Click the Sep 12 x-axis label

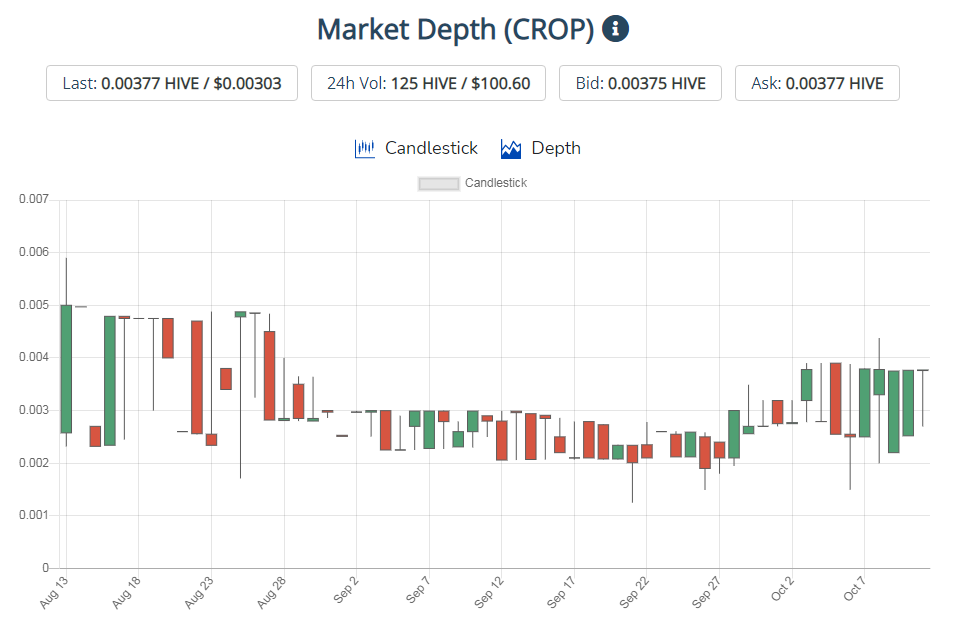489,592
